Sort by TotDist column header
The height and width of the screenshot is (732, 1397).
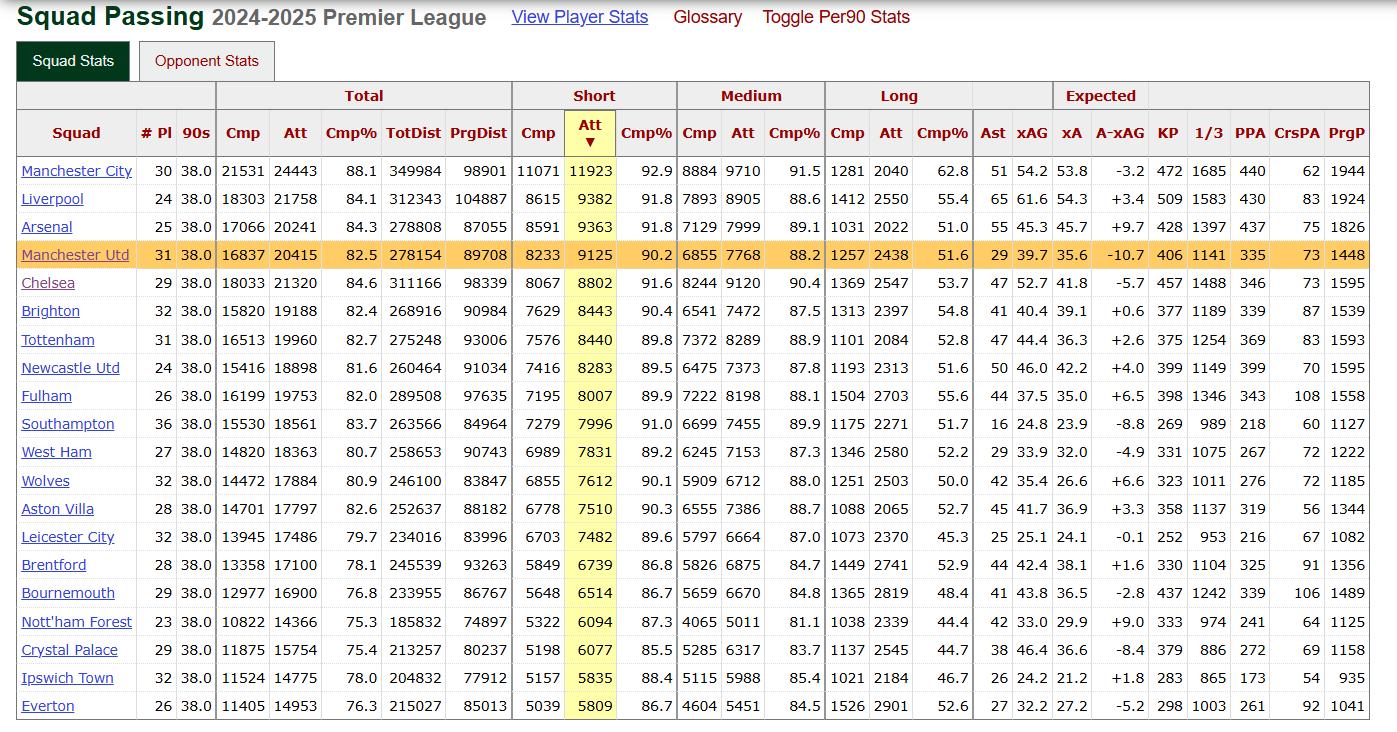[413, 133]
